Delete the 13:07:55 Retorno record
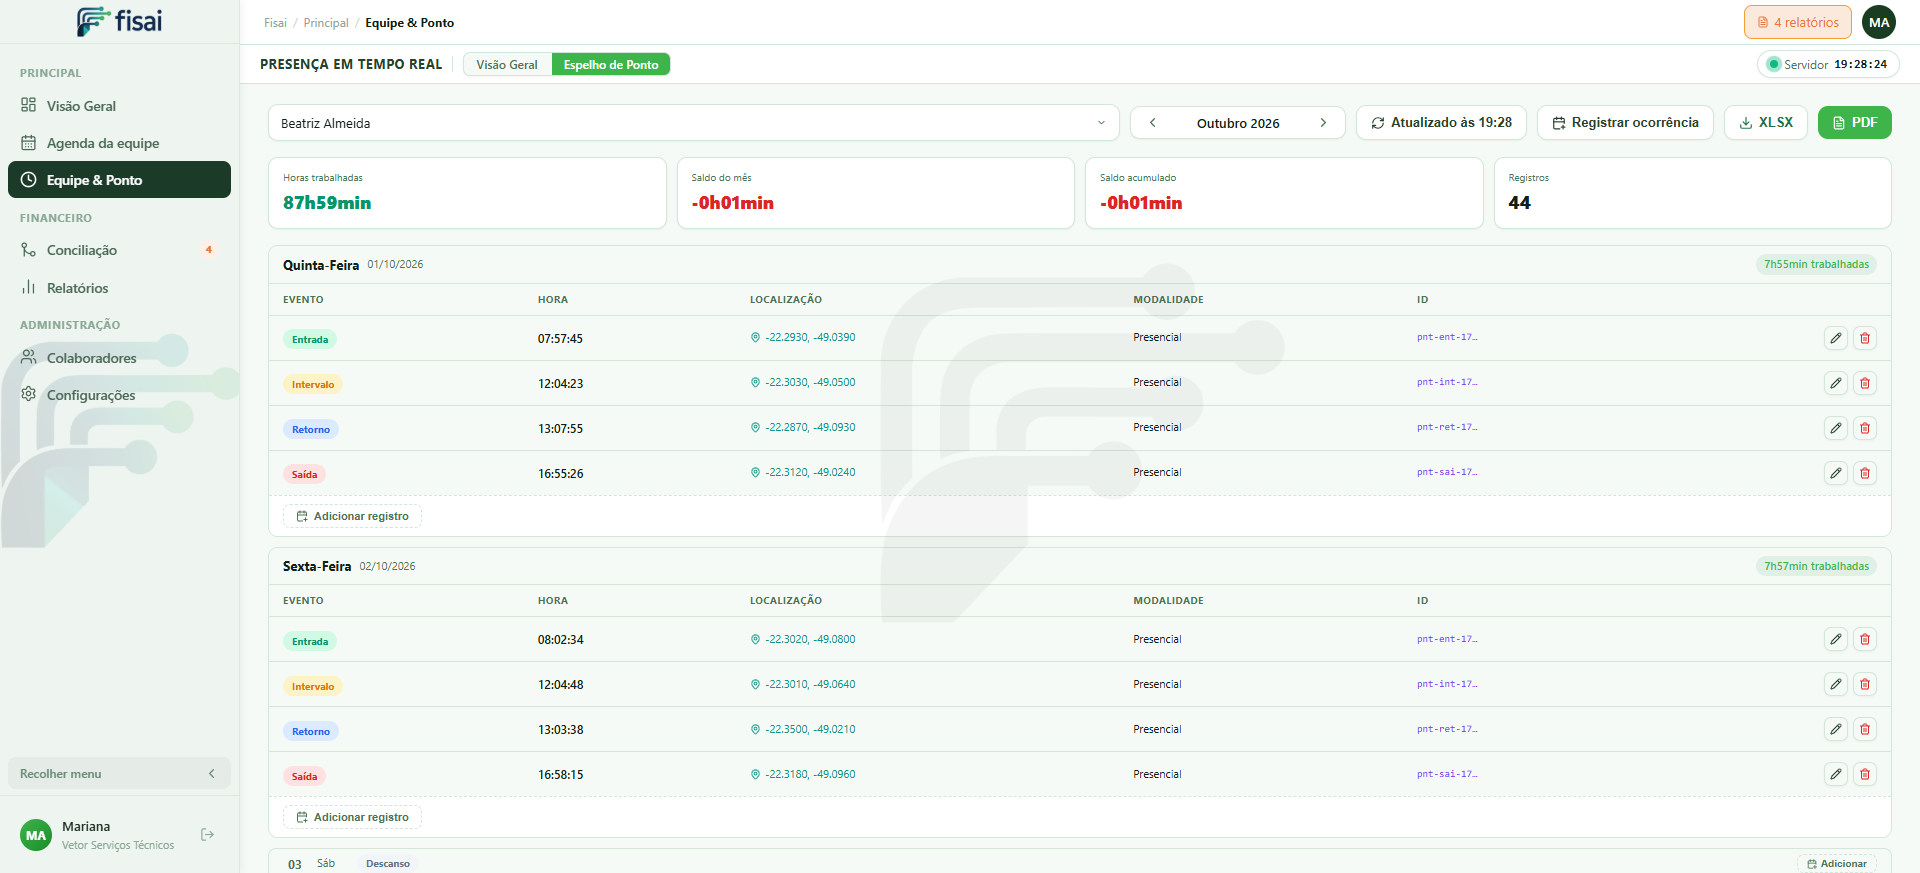1920x873 pixels. pos(1865,428)
